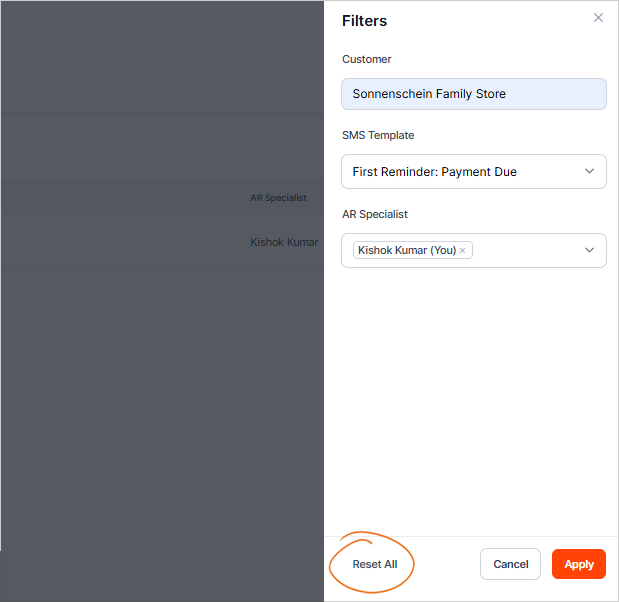Click the Customer field label
Viewport: 619px width, 602px height.
point(366,60)
